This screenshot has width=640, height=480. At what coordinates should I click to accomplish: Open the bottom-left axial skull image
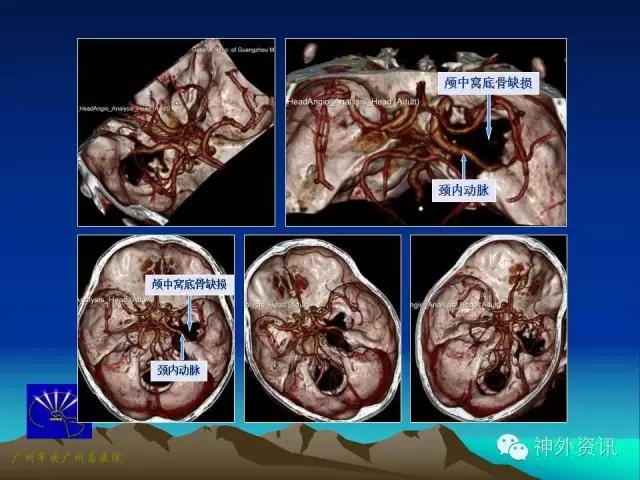pos(156,328)
